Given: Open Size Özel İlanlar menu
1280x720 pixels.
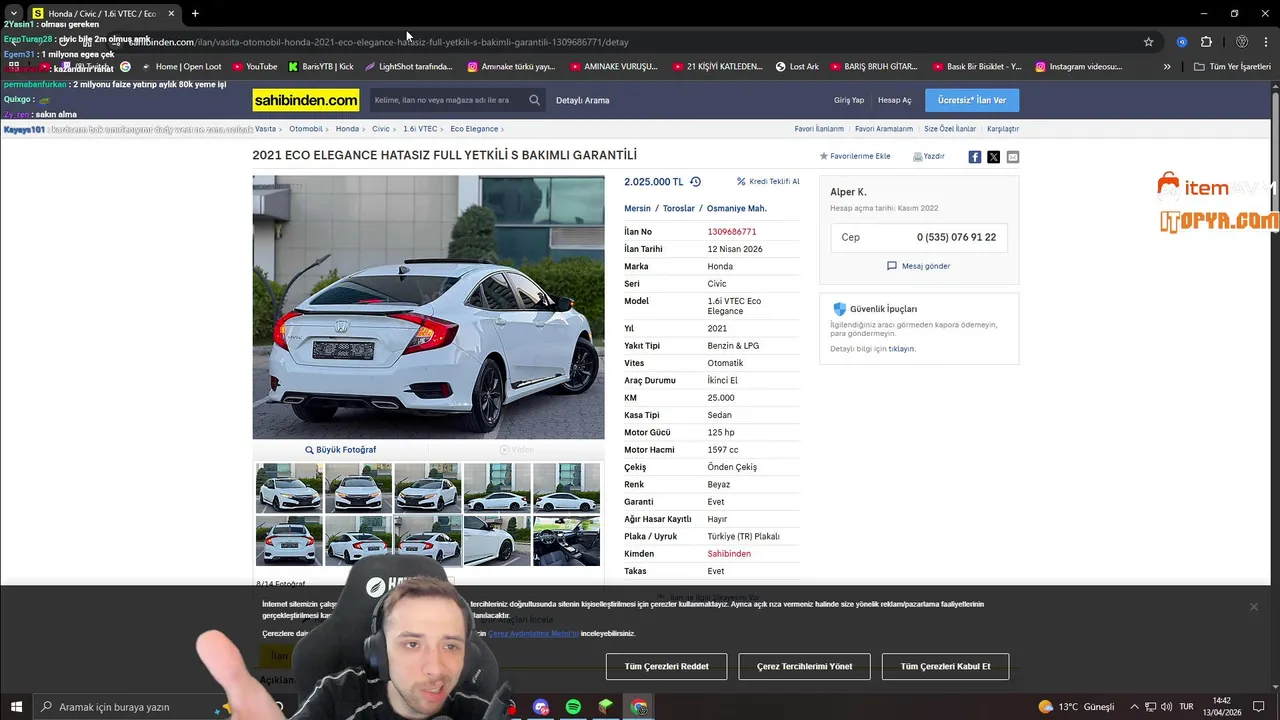Looking at the screenshot, I should click(x=950, y=129).
